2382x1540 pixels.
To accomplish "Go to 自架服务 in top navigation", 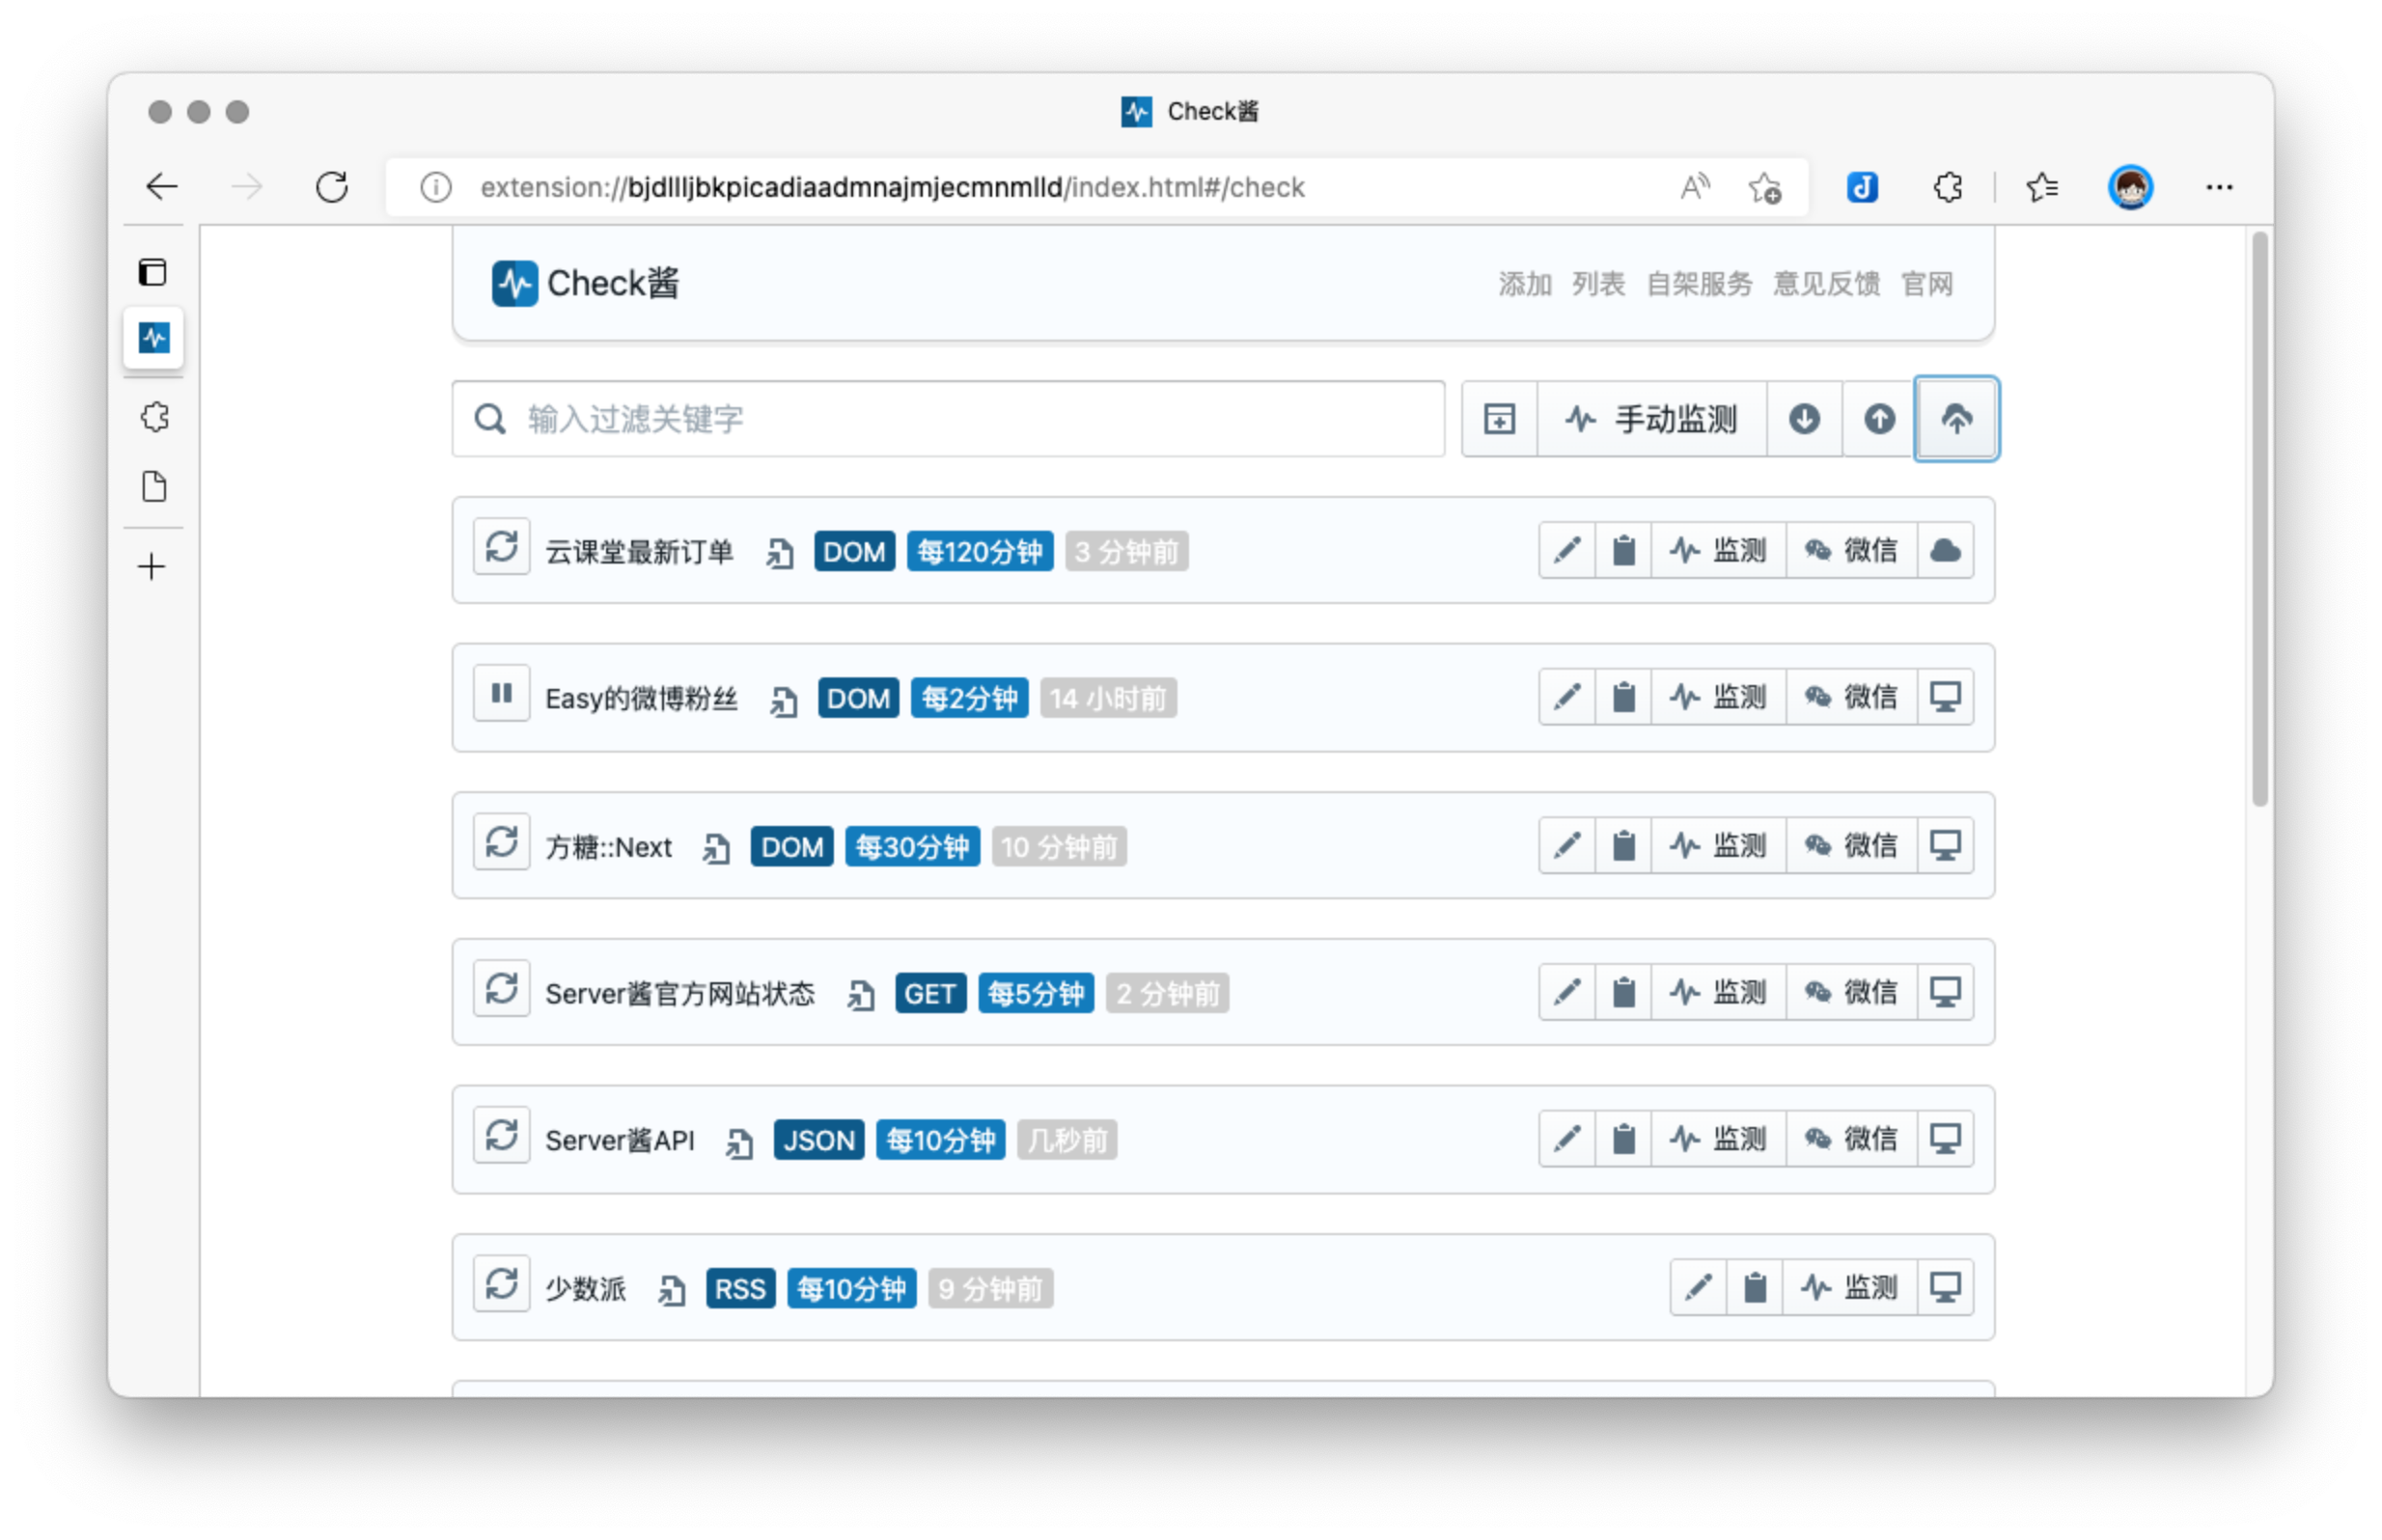I will (1699, 284).
